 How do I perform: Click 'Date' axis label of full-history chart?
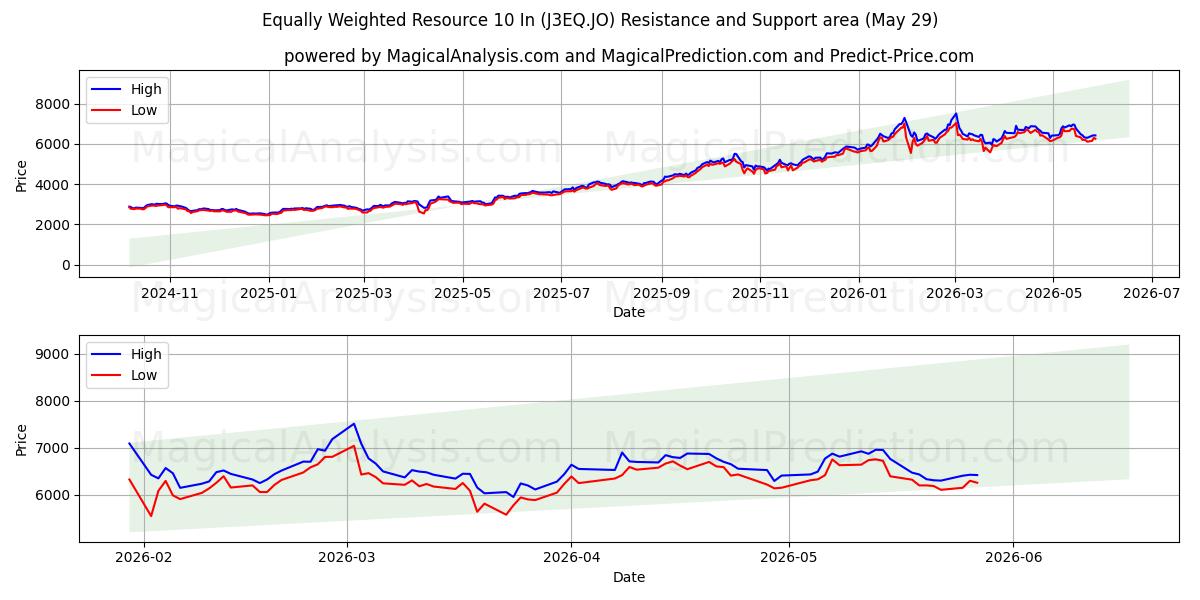pyautogui.click(x=629, y=312)
